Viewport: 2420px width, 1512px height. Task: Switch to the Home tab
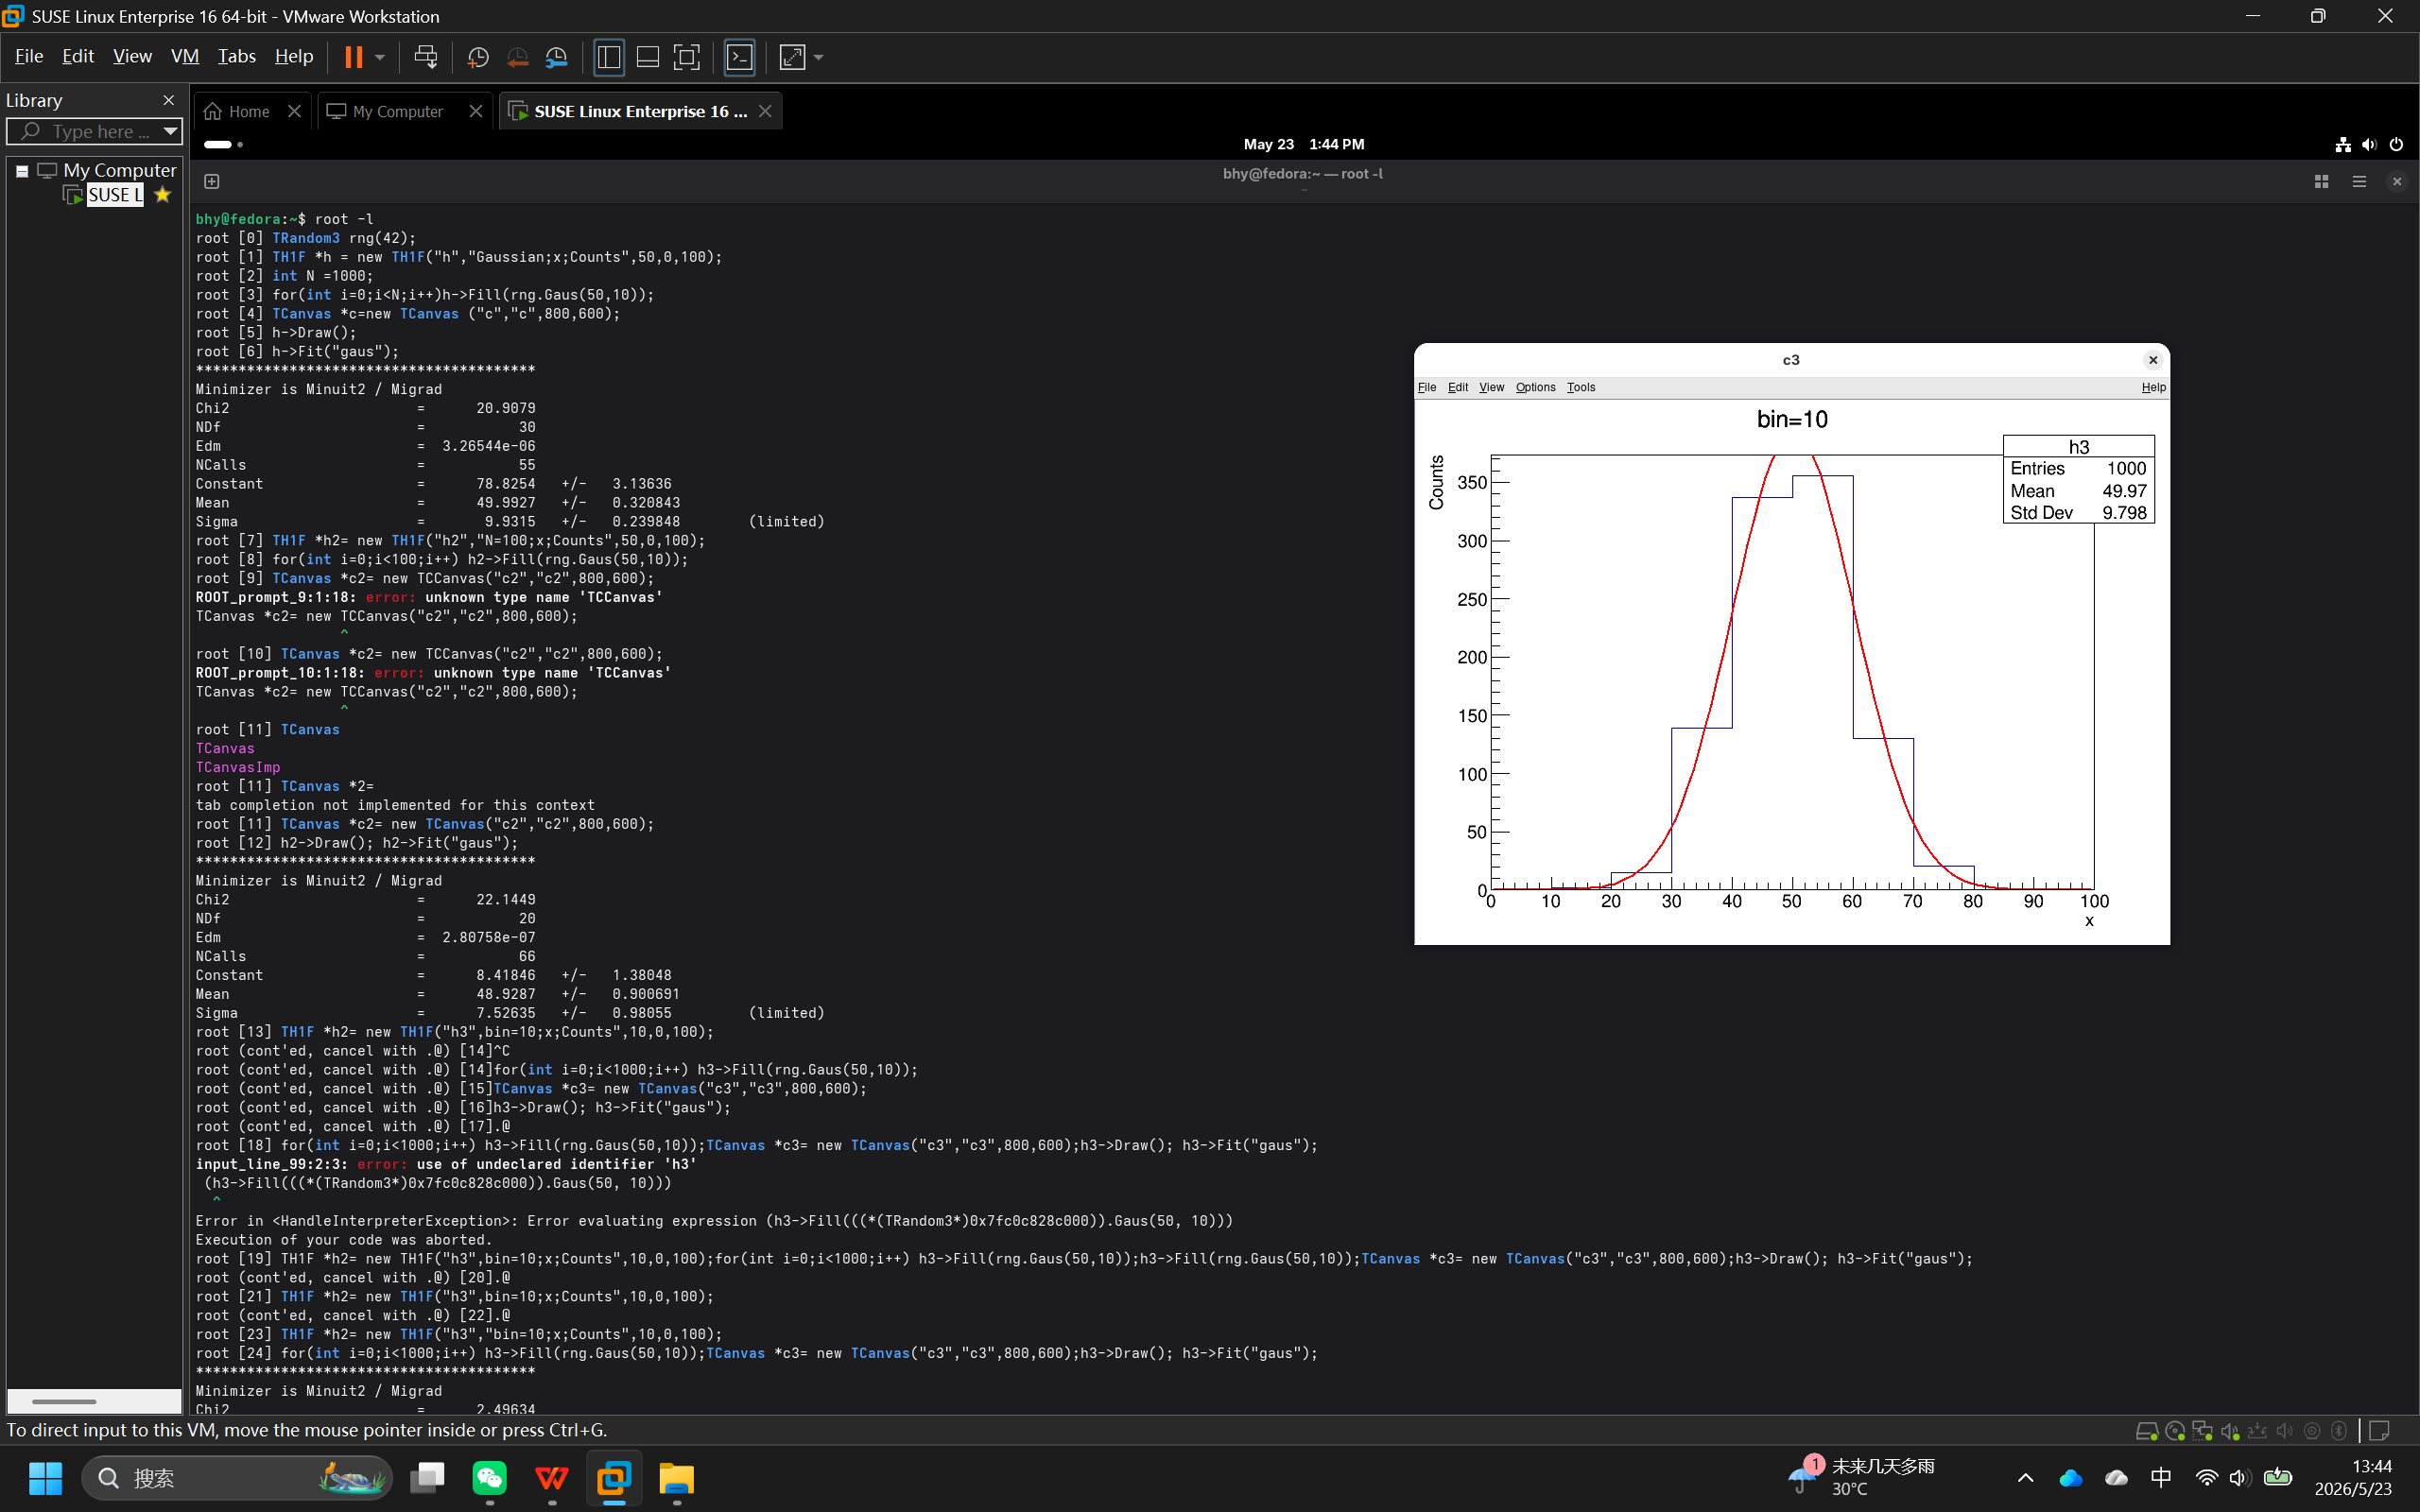249,111
